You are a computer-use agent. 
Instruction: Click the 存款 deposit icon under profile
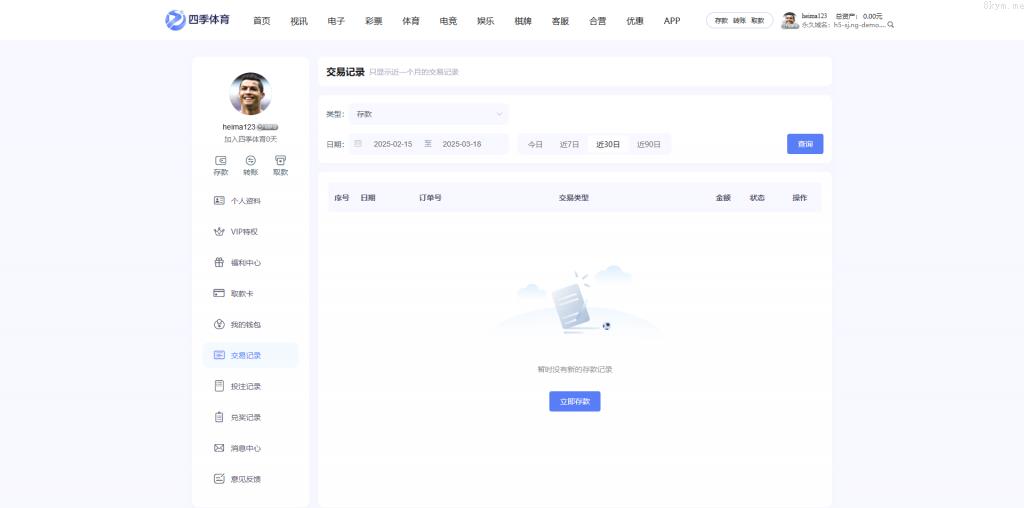pyautogui.click(x=220, y=164)
